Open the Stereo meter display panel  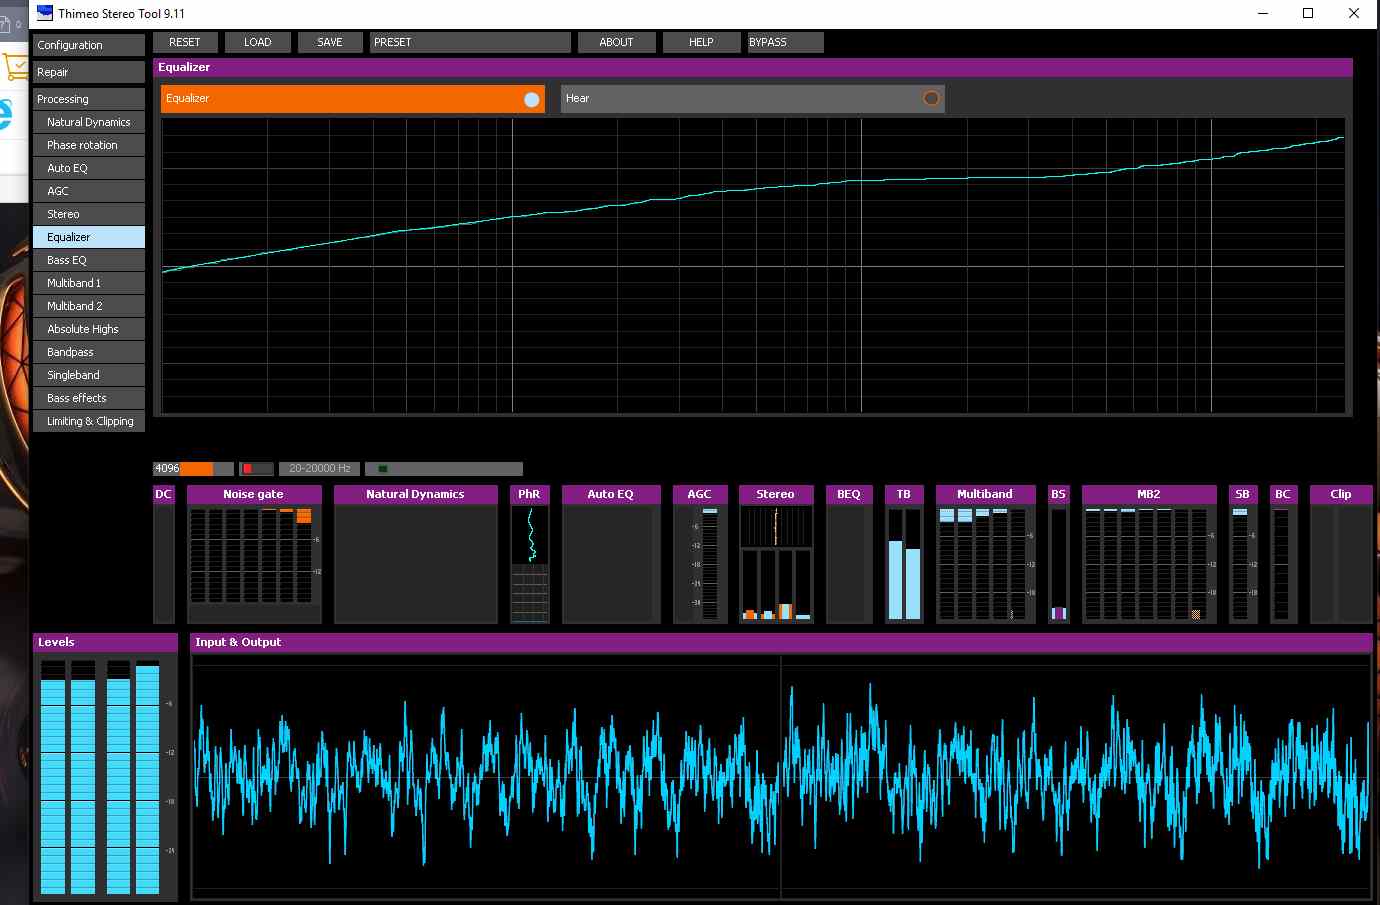[x=775, y=564]
